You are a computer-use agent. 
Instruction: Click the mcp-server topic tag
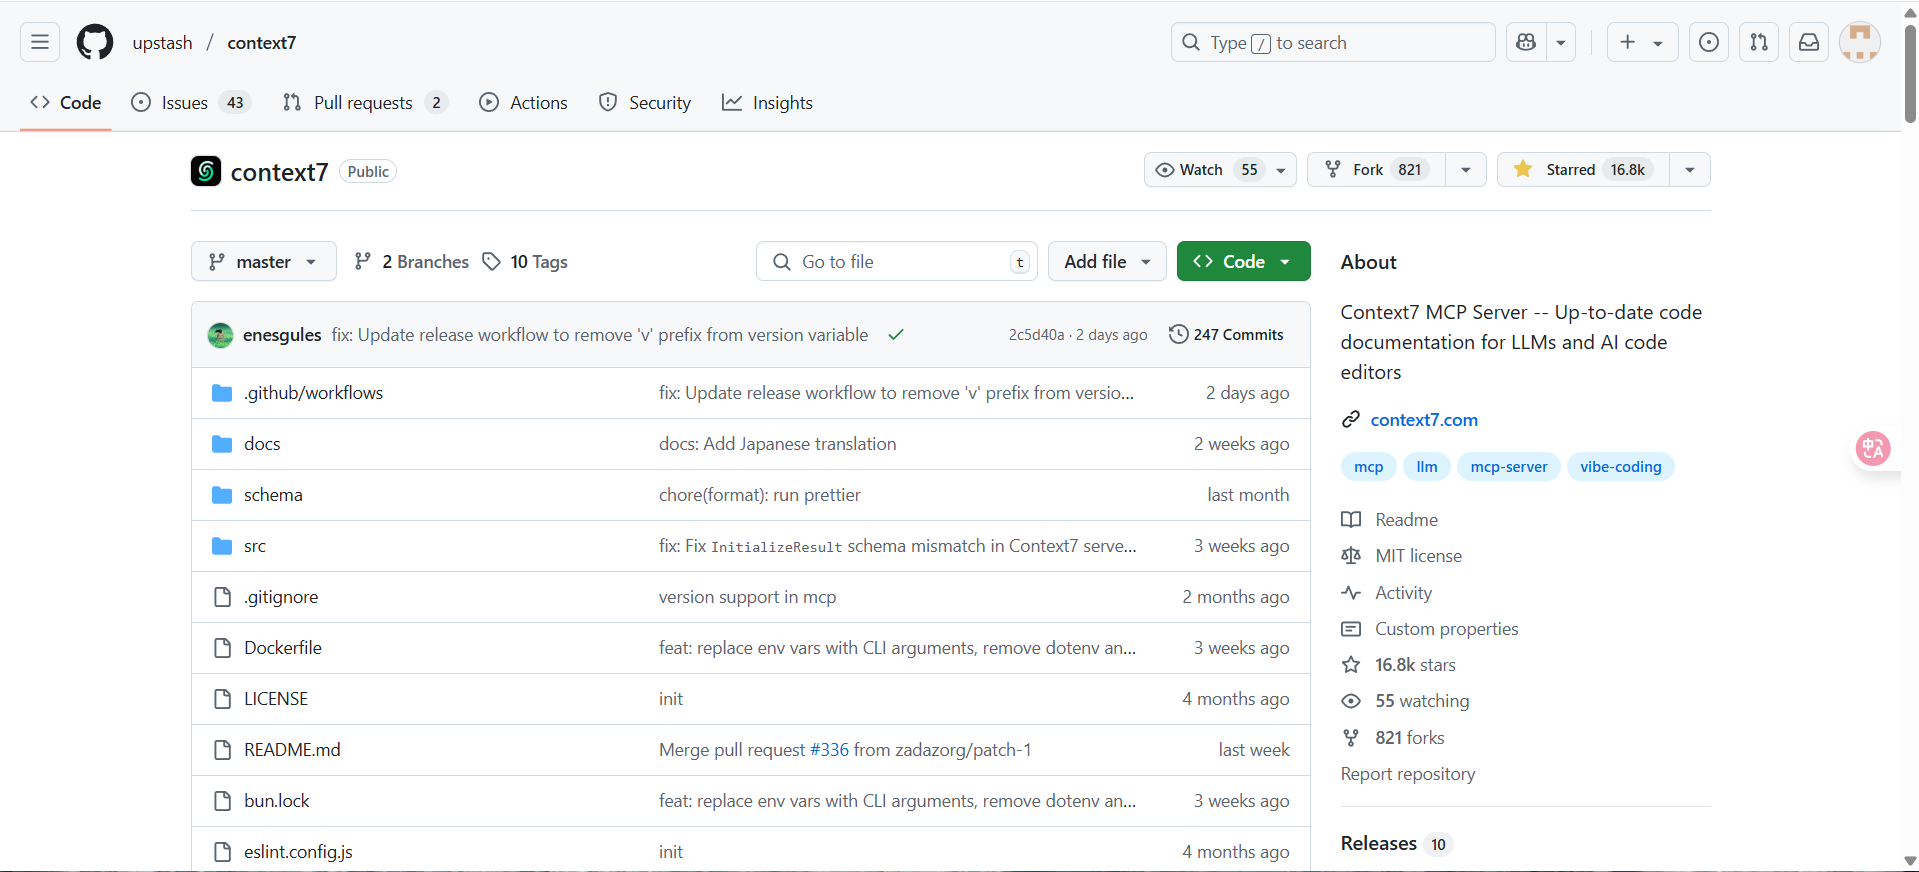point(1508,467)
